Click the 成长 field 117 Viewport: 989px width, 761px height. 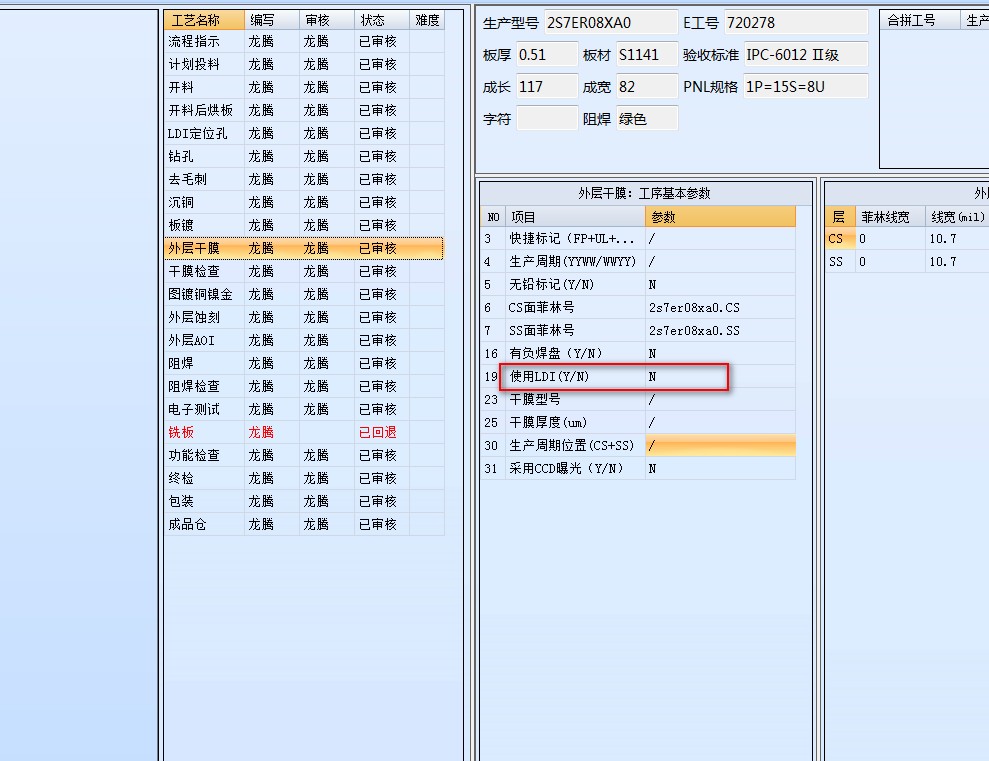click(547, 87)
